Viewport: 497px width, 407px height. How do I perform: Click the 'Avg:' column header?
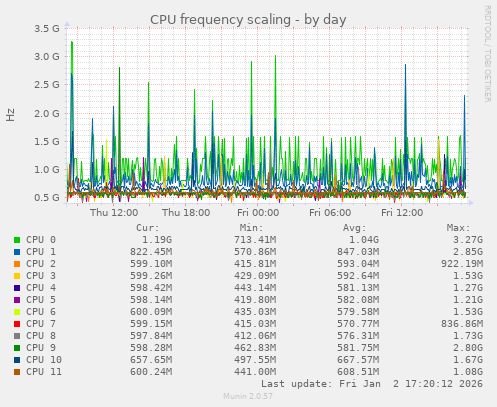click(x=355, y=228)
